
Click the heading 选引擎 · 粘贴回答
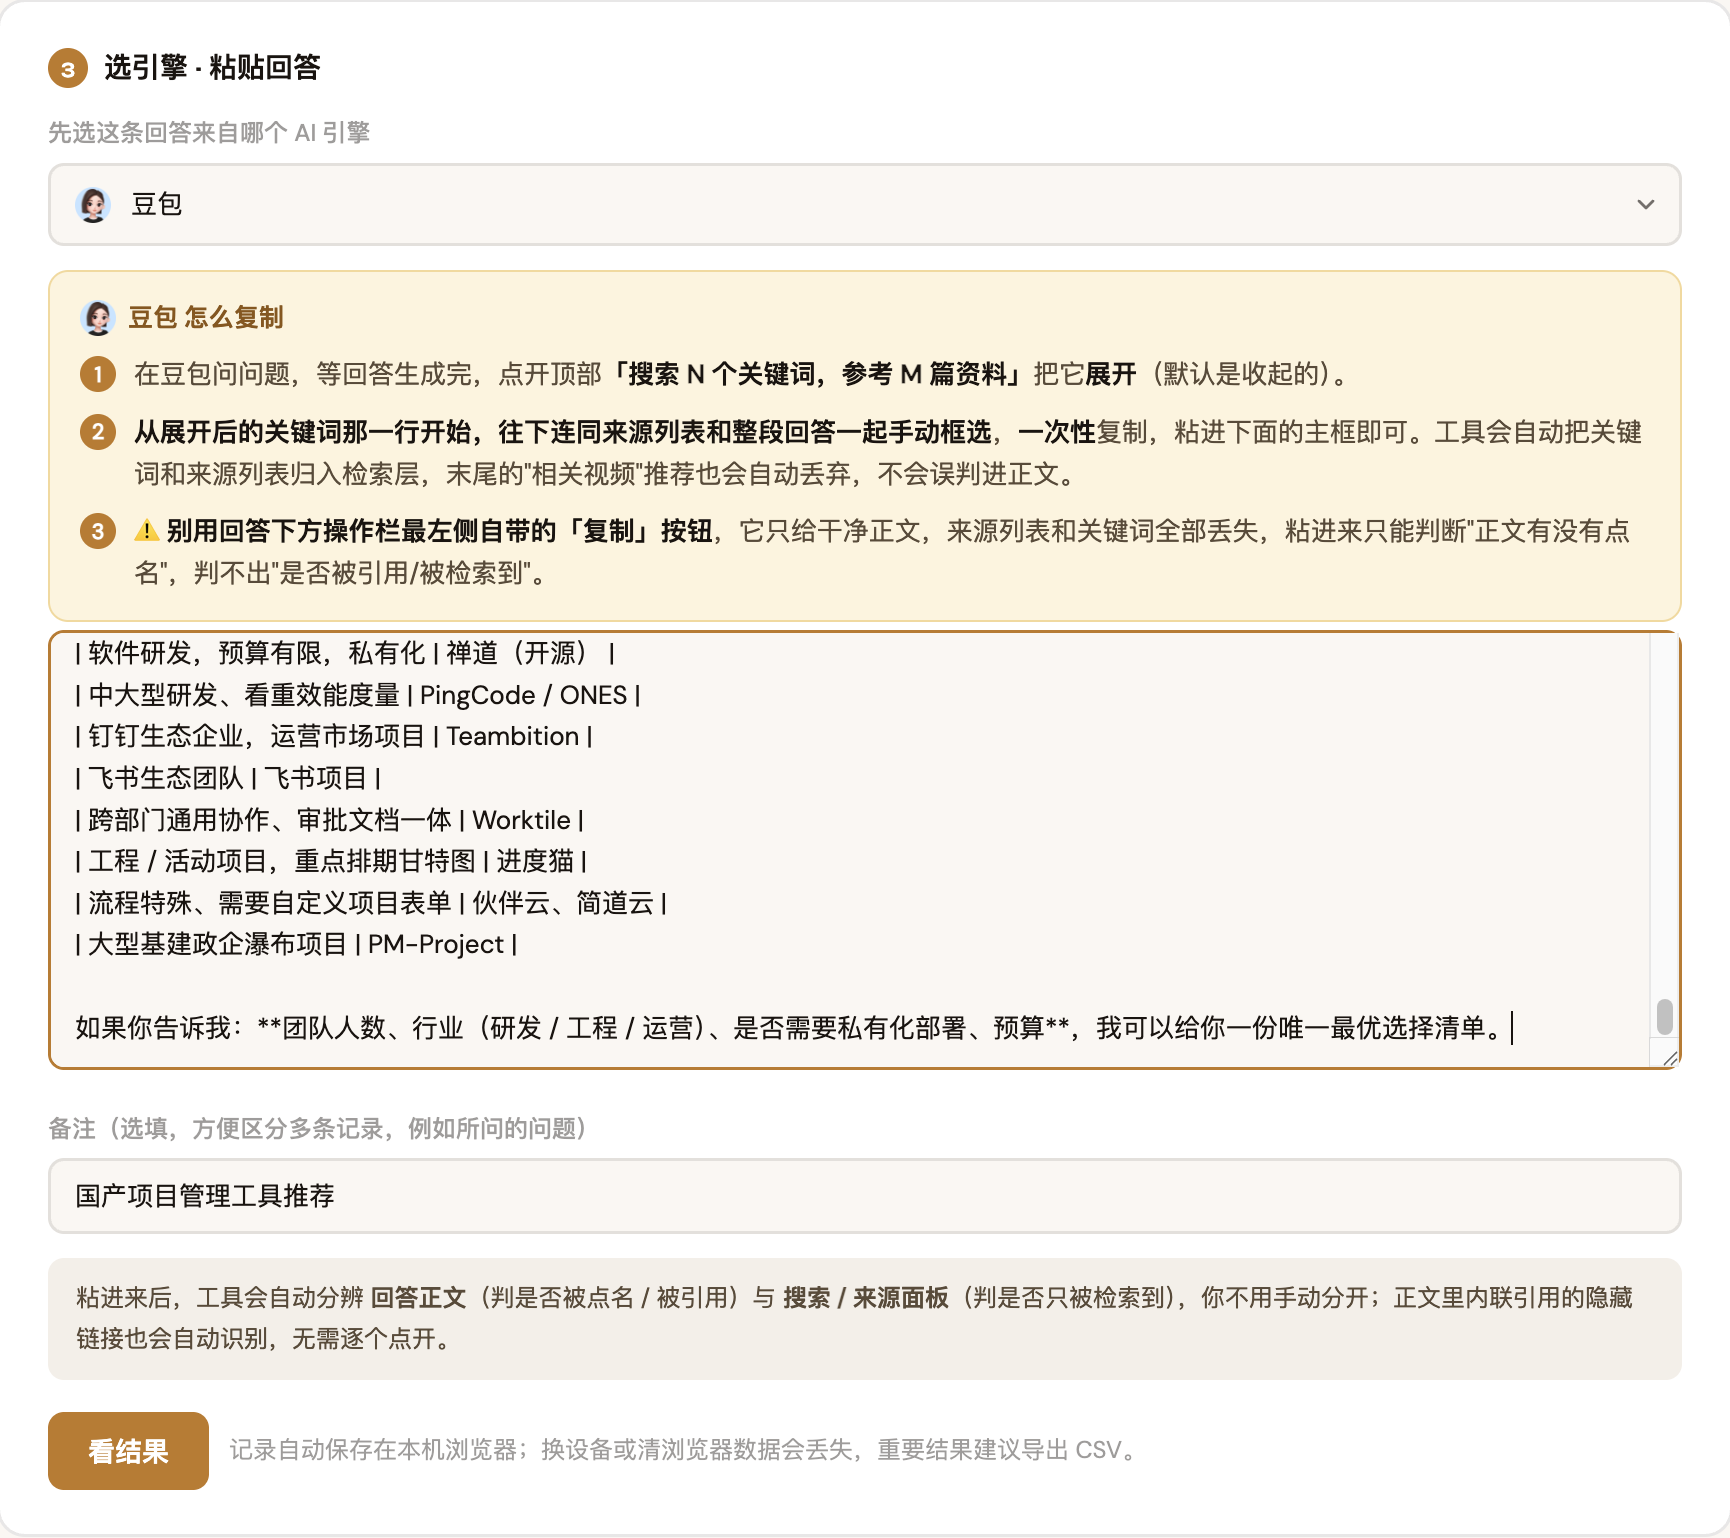(x=212, y=68)
